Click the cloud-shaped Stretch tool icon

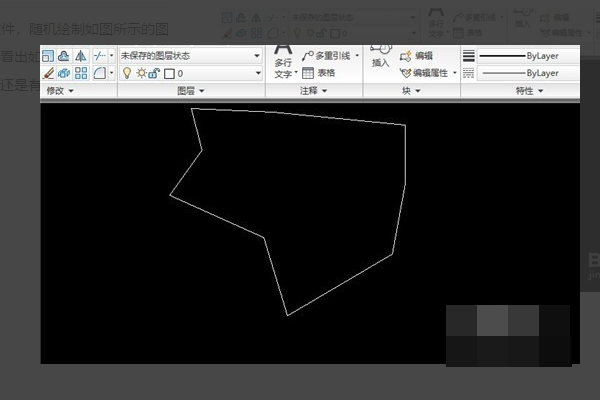click(x=64, y=56)
